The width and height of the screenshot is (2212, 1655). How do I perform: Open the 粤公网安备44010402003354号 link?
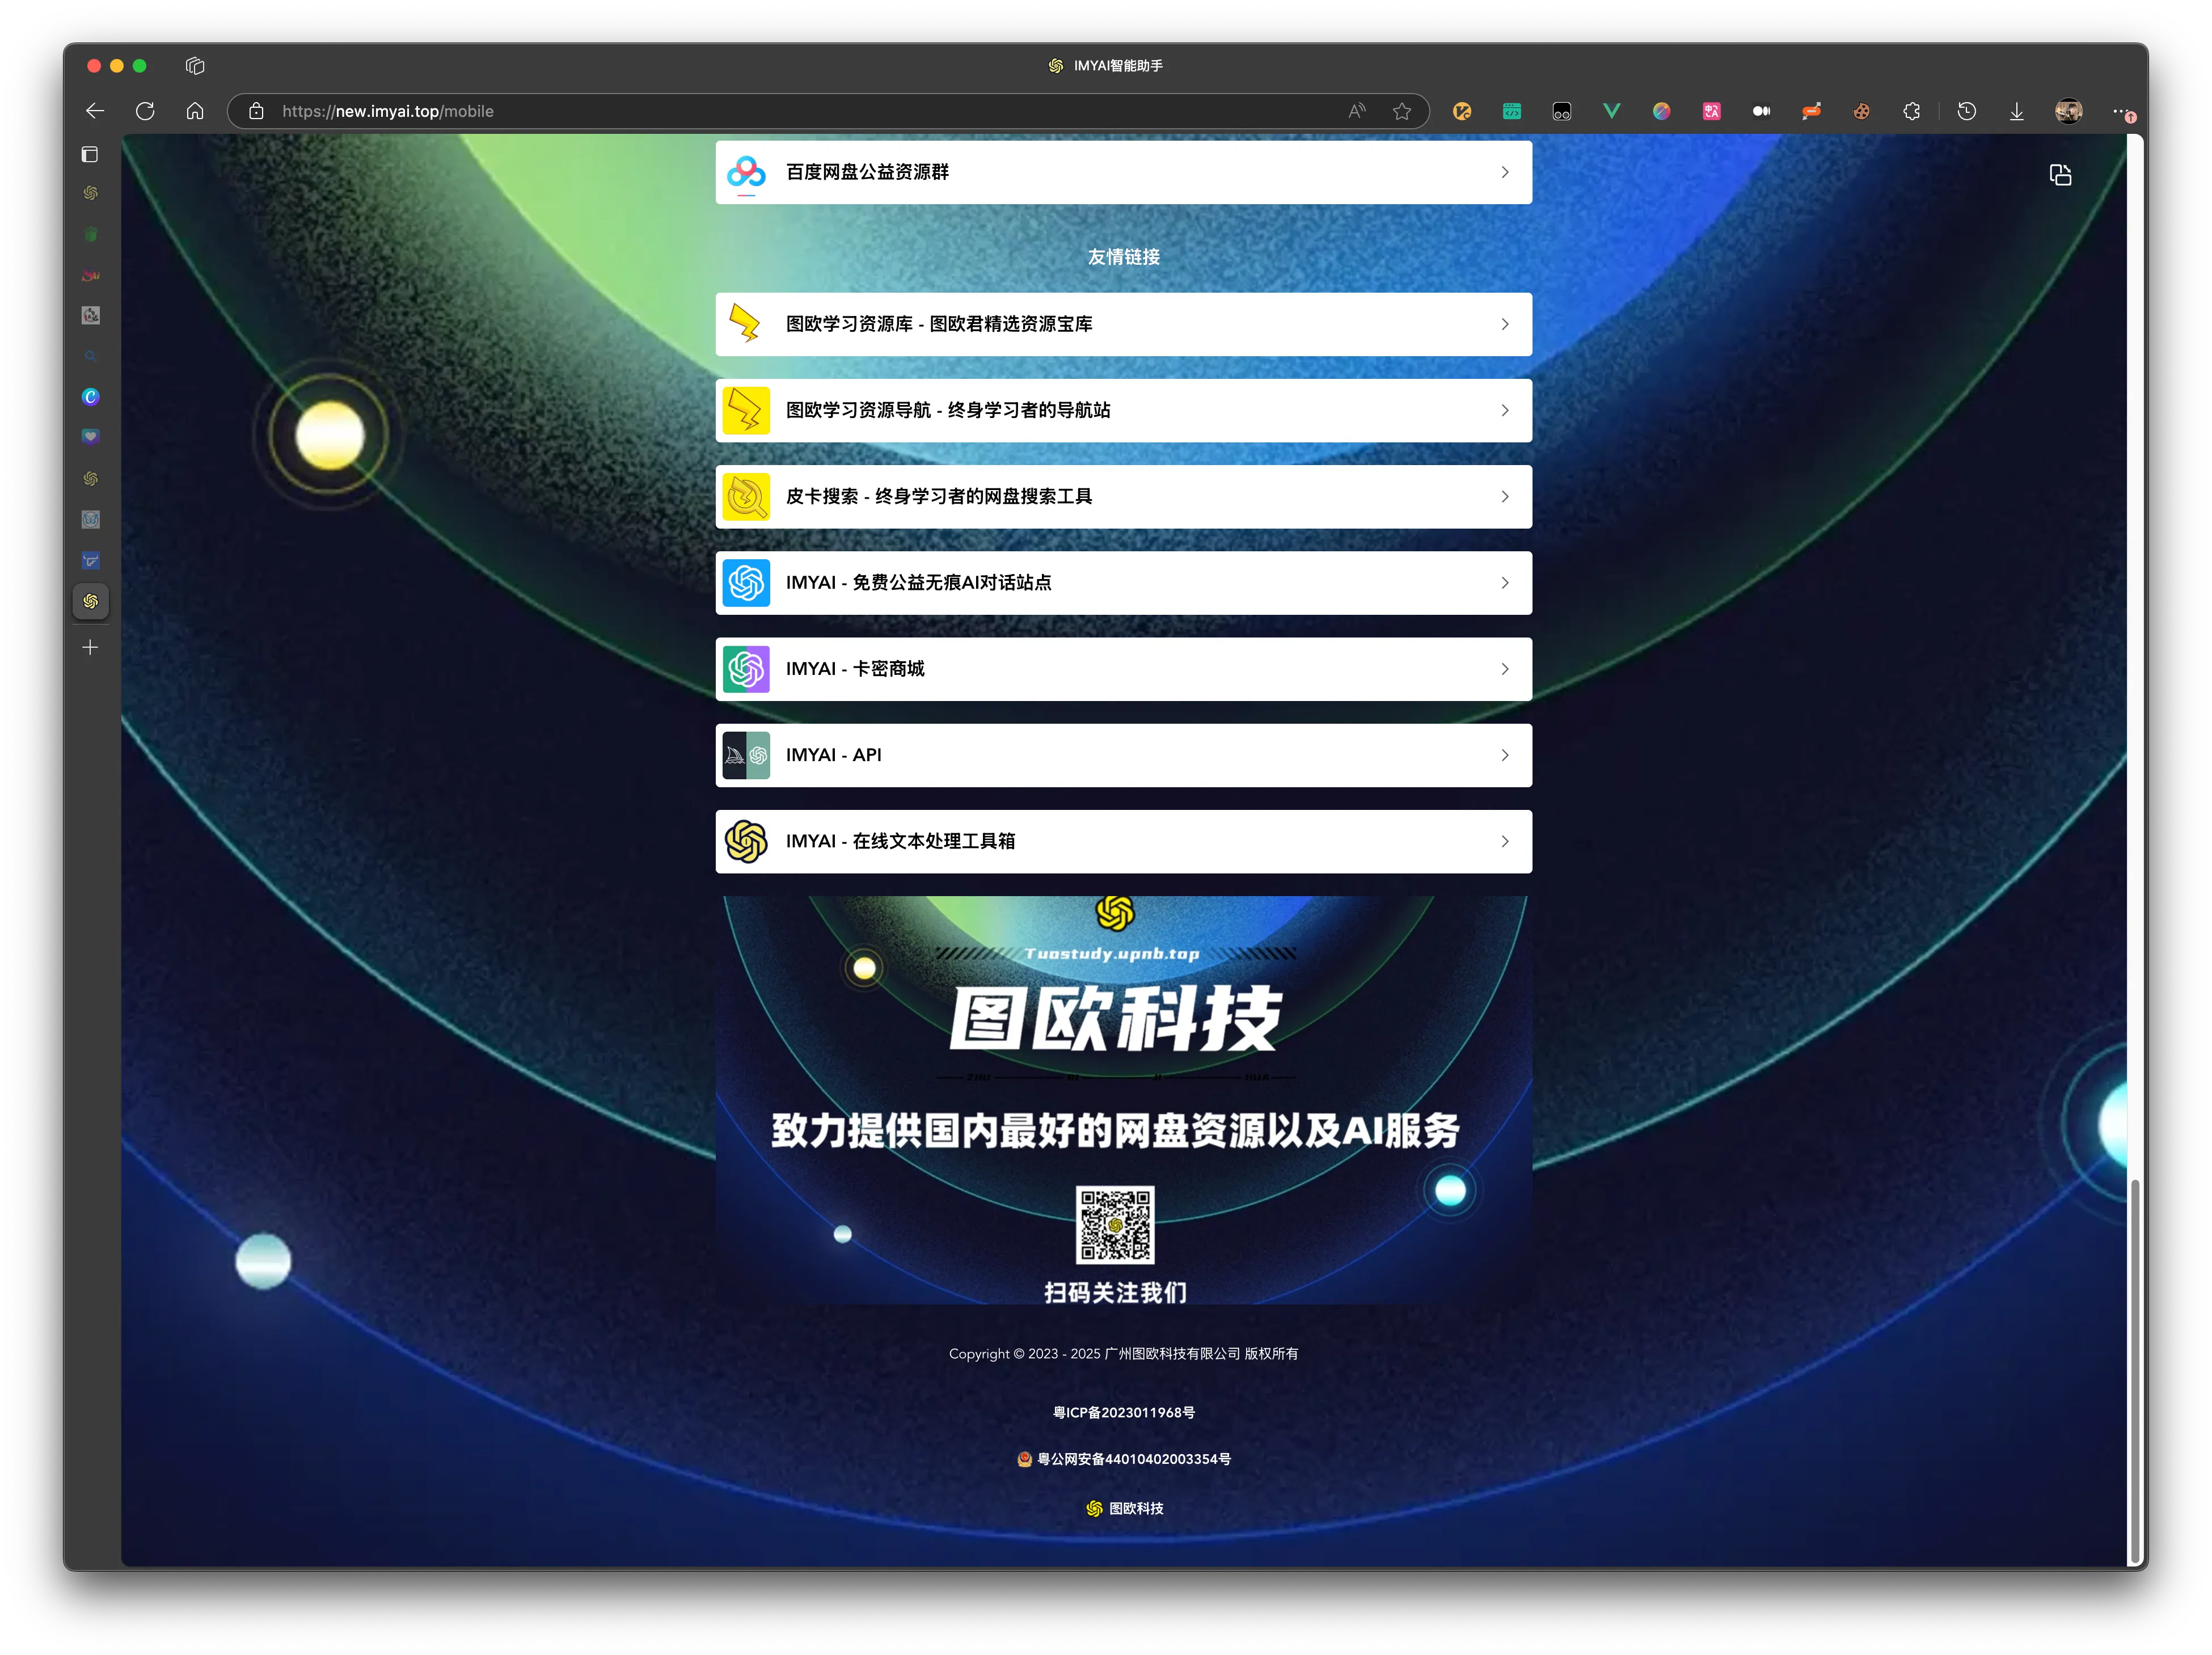point(1123,1459)
